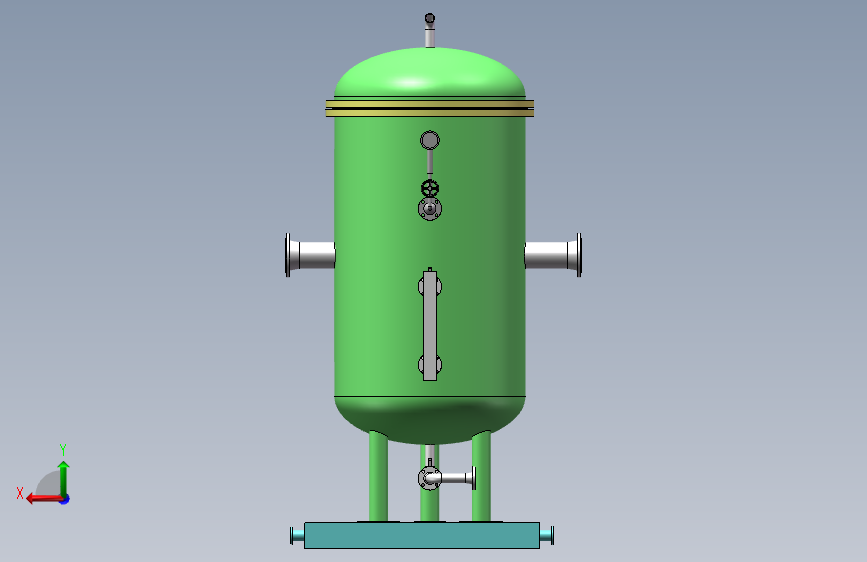Click the red X axis arrow of the triad
This screenshot has height=562, width=867.
(x=45, y=499)
